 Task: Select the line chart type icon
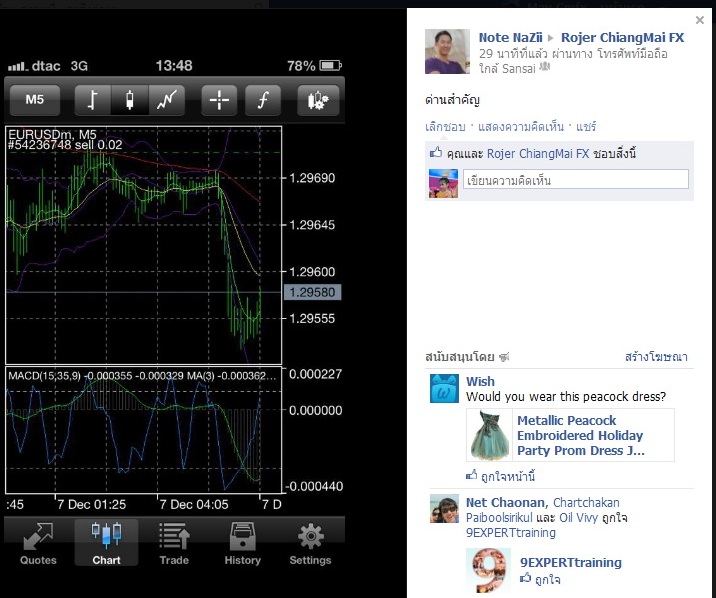coord(167,100)
